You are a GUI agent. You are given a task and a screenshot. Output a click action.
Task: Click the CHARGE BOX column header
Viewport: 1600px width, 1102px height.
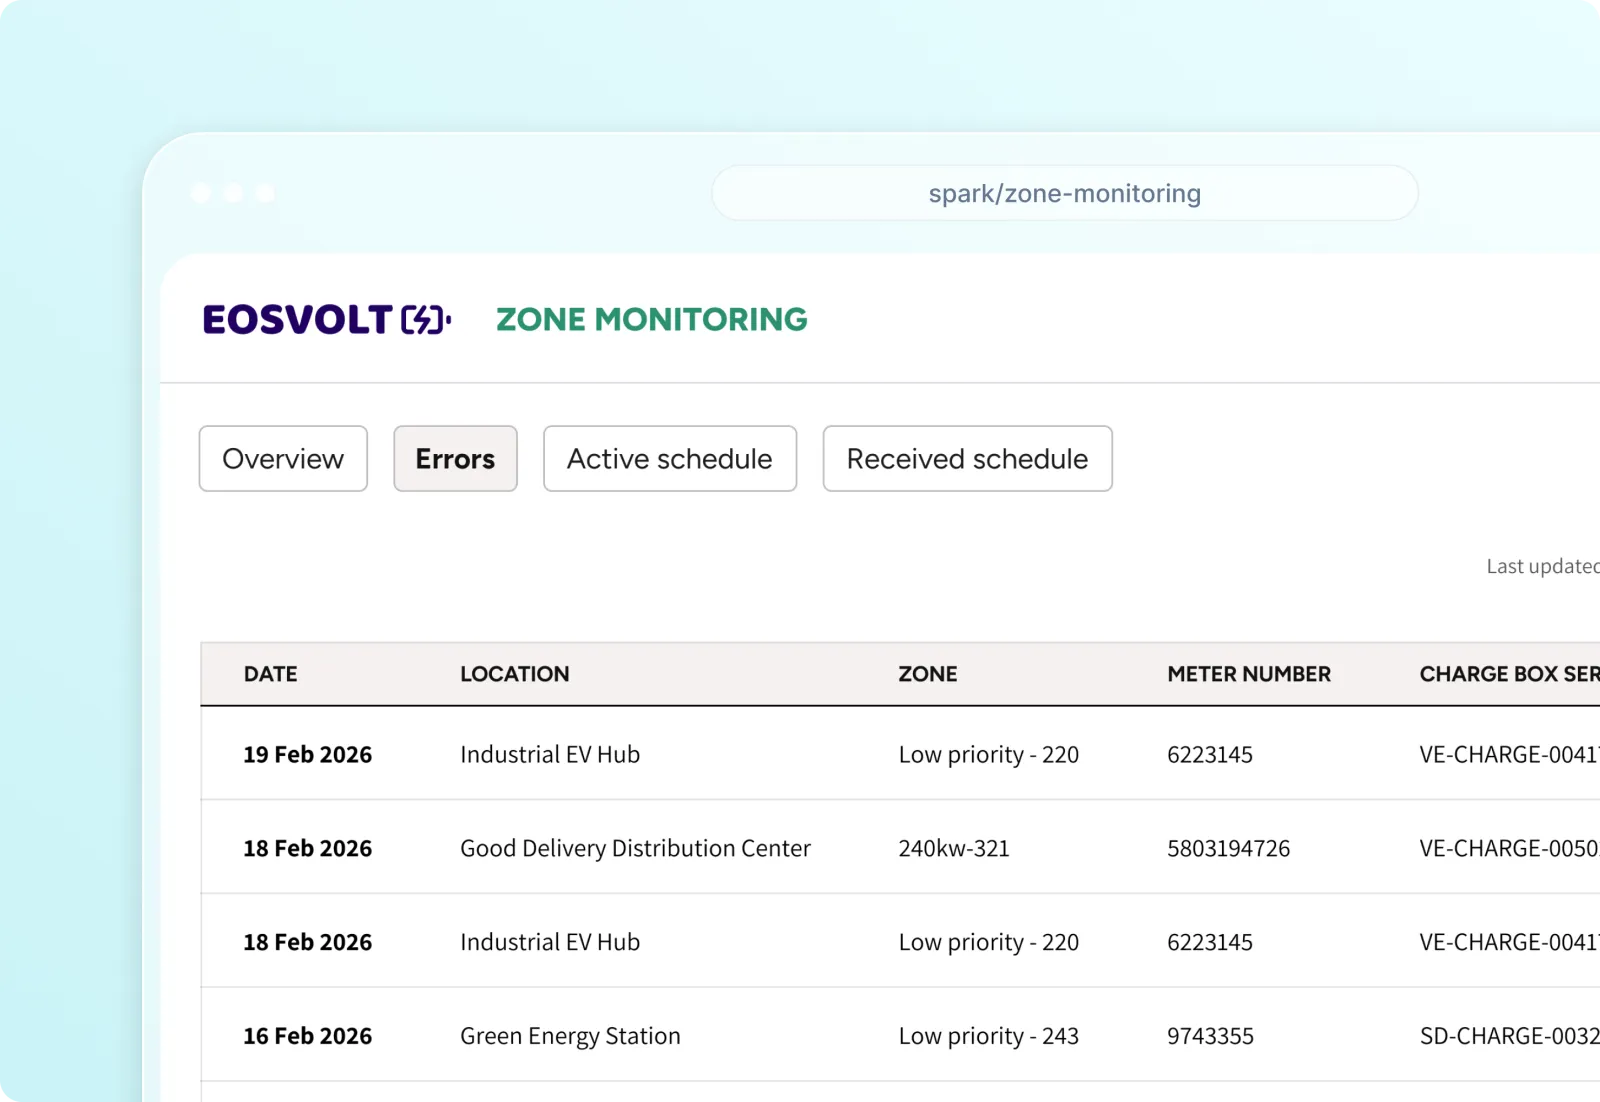coord(1508,674)
